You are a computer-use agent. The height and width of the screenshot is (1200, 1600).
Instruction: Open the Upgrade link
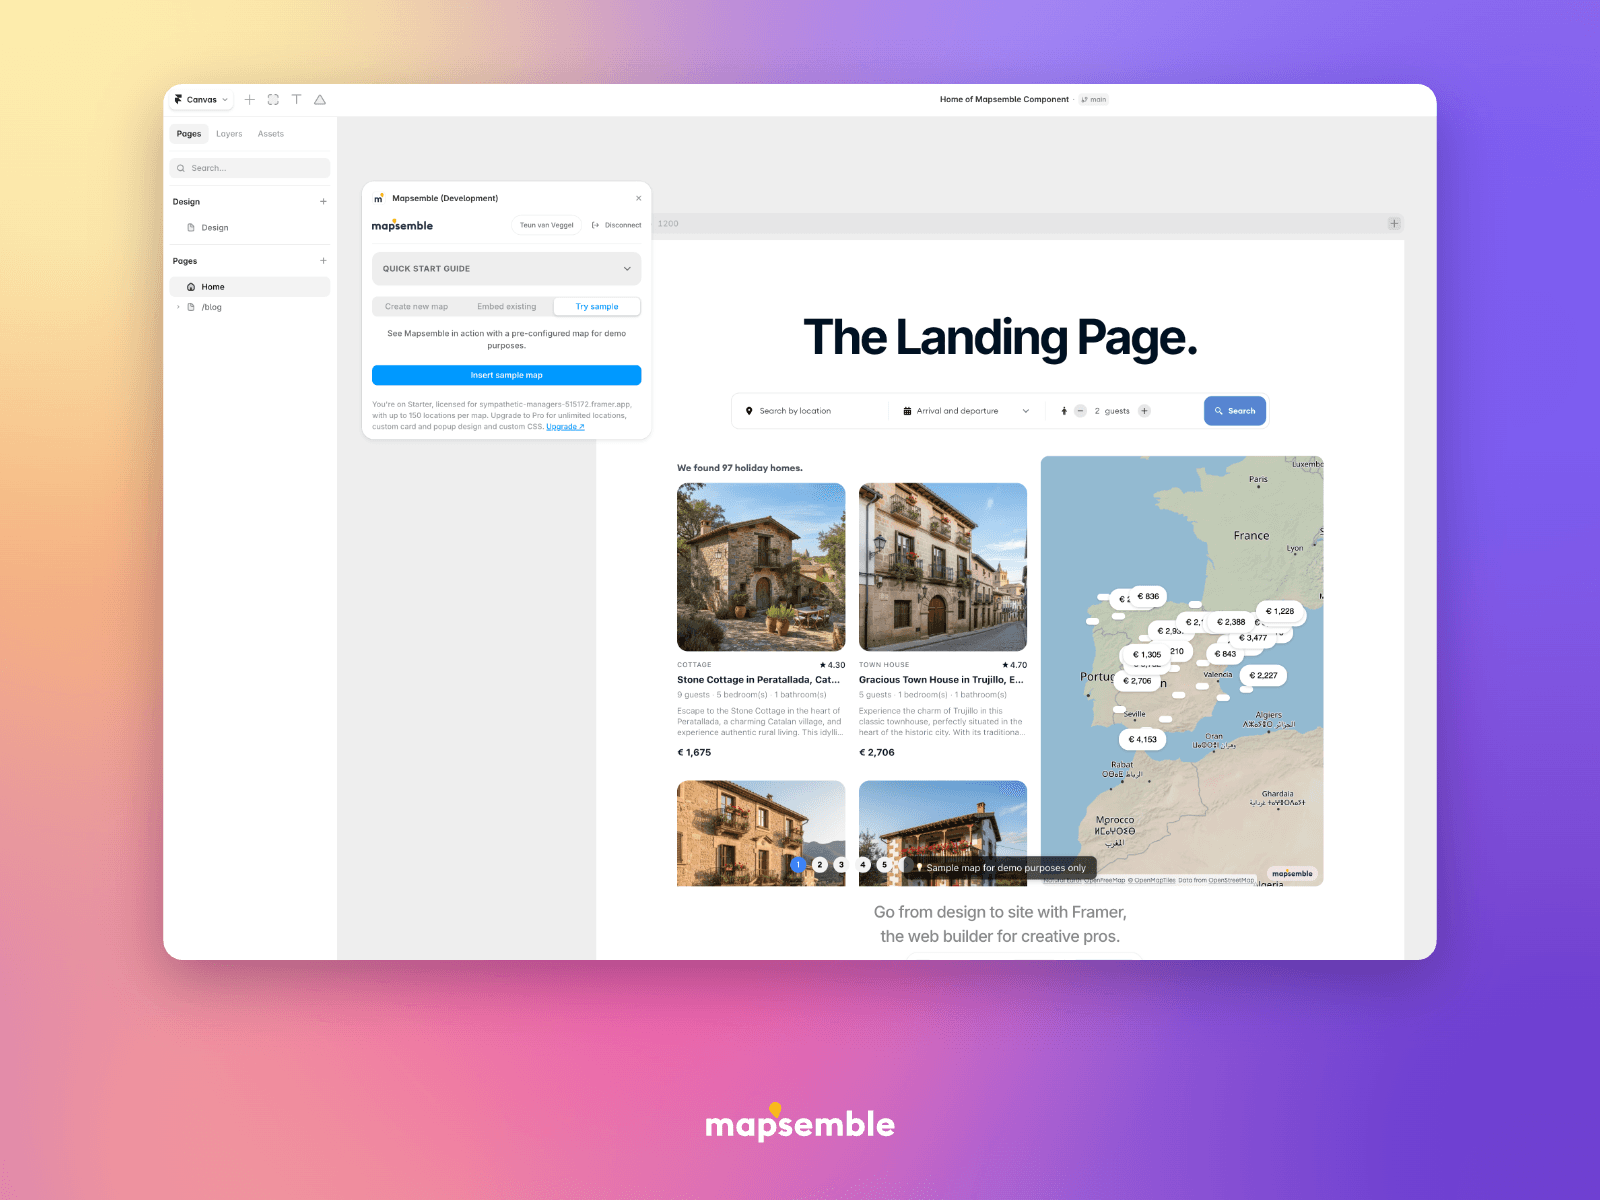click(x=565, y=427)
